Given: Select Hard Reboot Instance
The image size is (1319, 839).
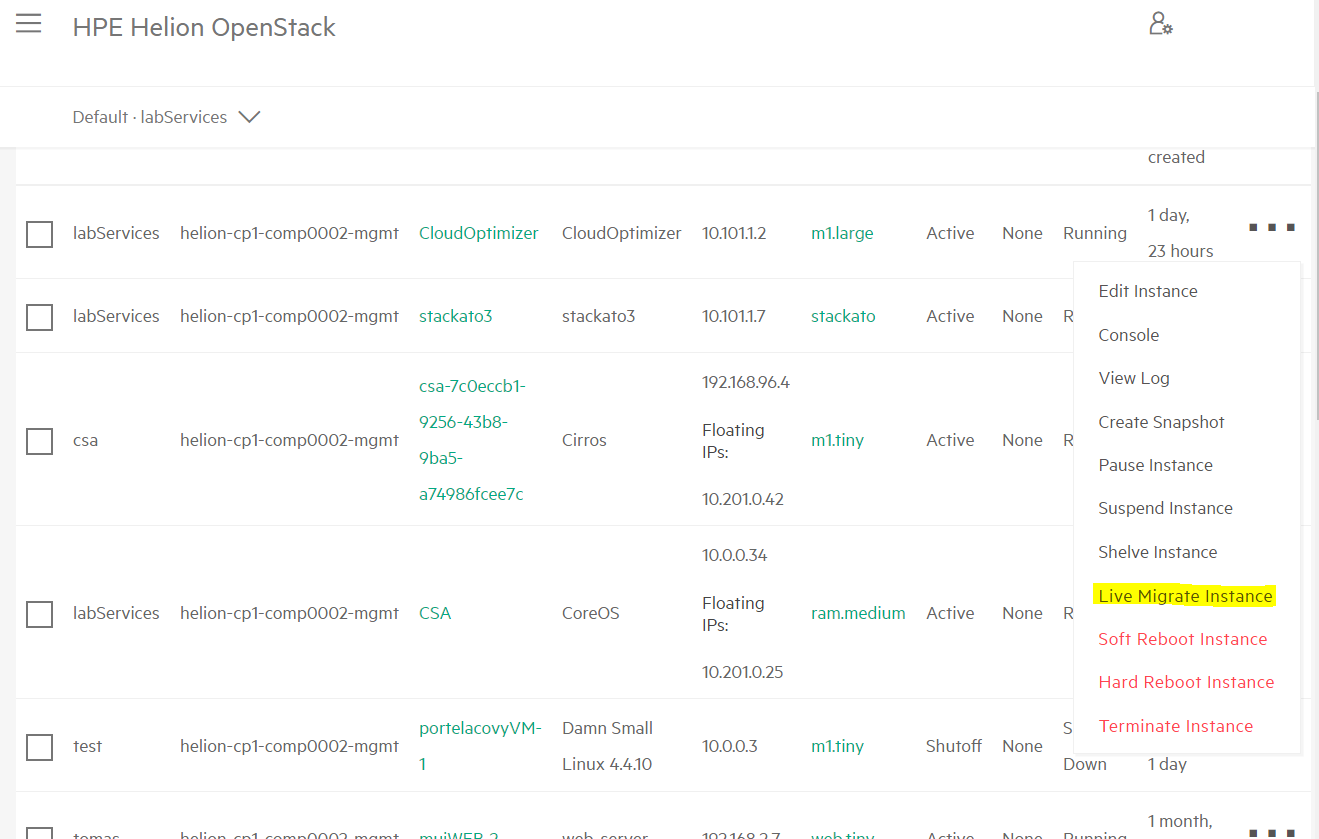Looking at the screenshot, I should coord(1186,682).
